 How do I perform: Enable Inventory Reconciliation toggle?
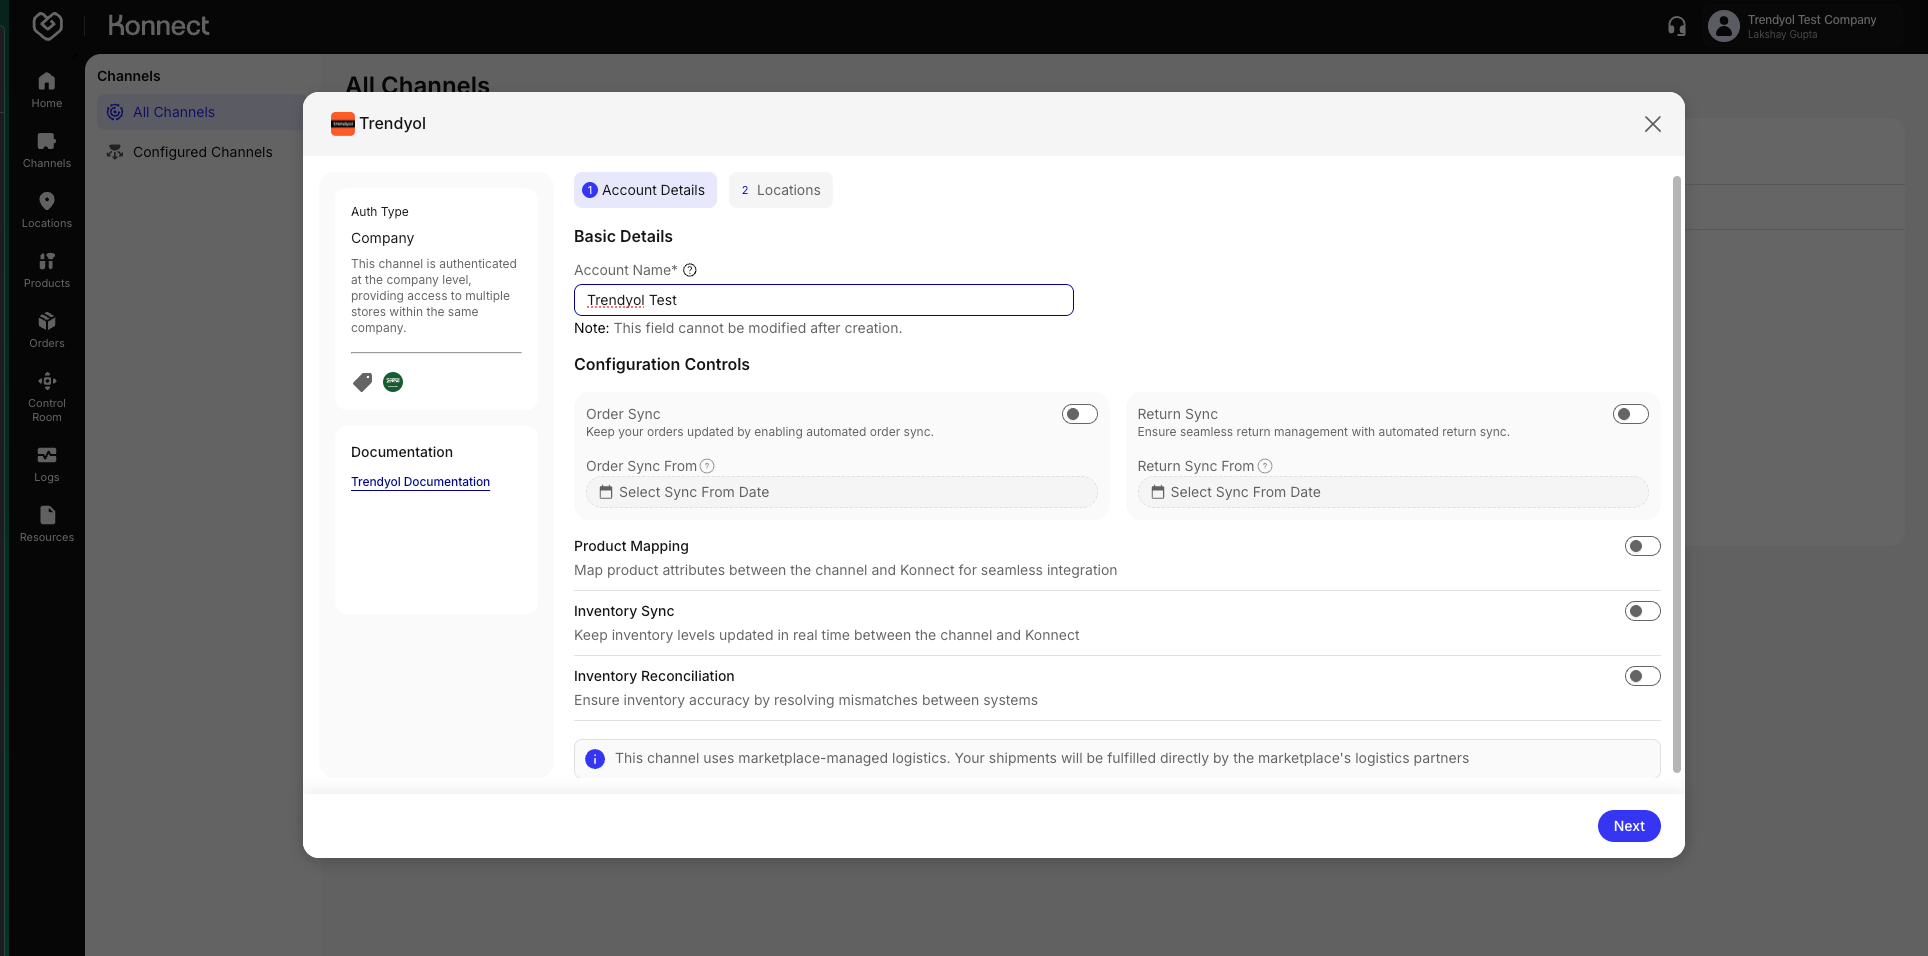tap(1643, 676)
